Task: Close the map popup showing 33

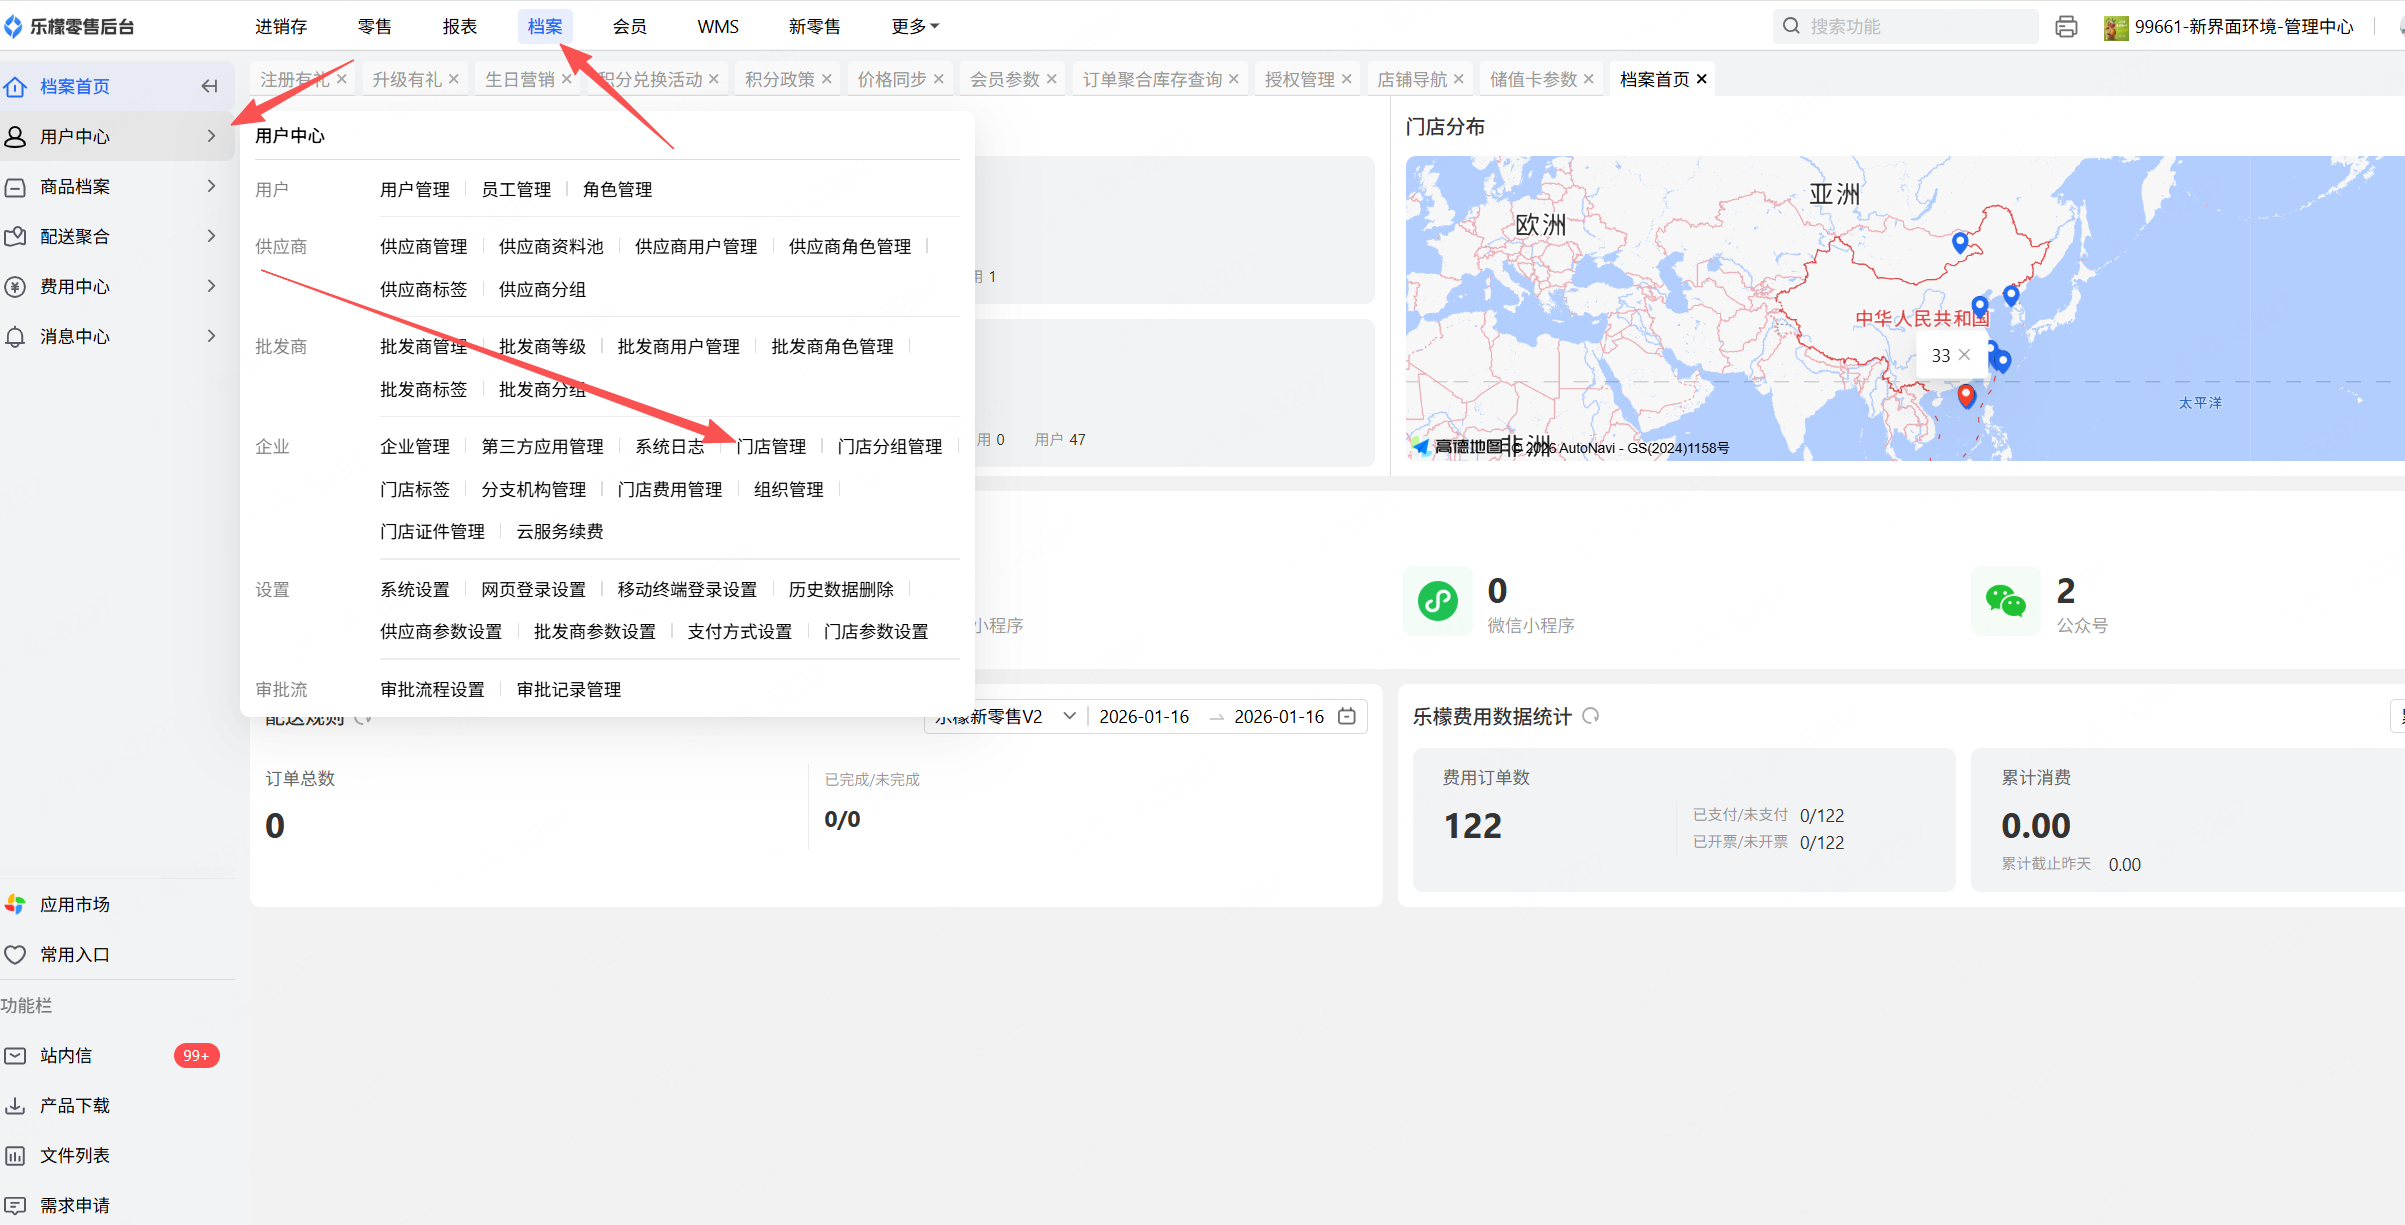Action: pyautogui.click(x=1965, y=355)
